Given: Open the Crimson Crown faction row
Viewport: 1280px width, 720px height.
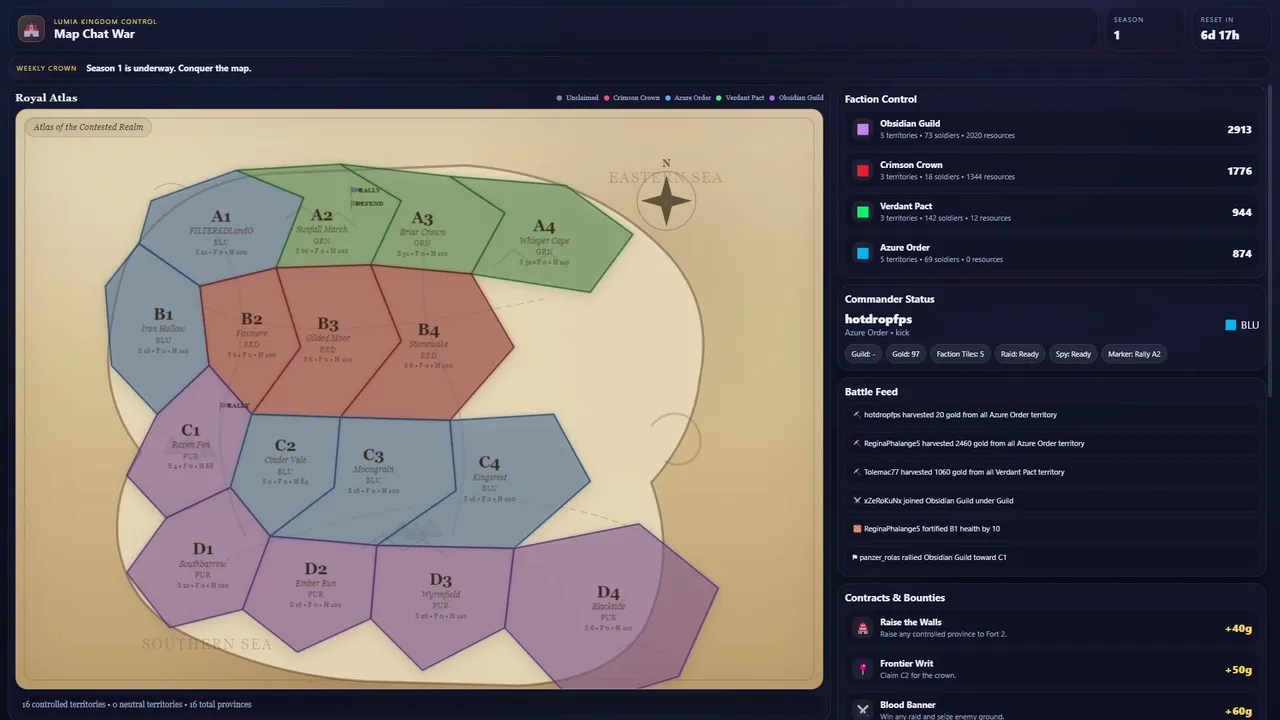Looking at the screenshot, I should click(x=1054, y=171).
